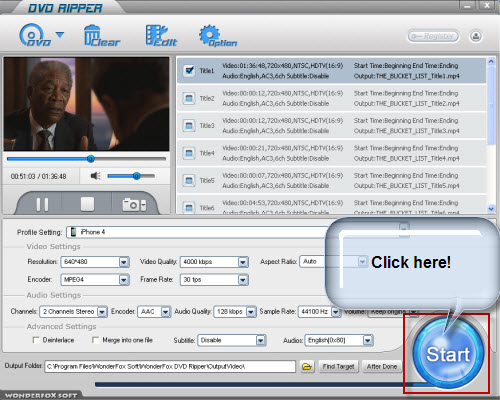Check the Title5 checkbox
Image resolution: width=500 pixels, height=400 pixels.
189,180
